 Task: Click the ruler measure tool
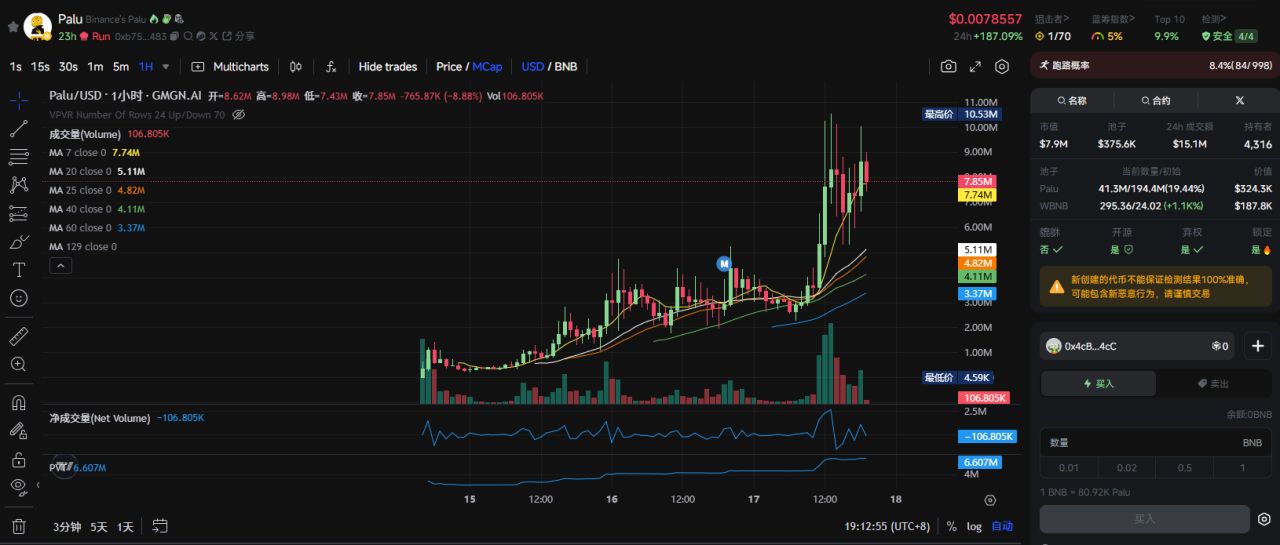(x=18, y=336)
